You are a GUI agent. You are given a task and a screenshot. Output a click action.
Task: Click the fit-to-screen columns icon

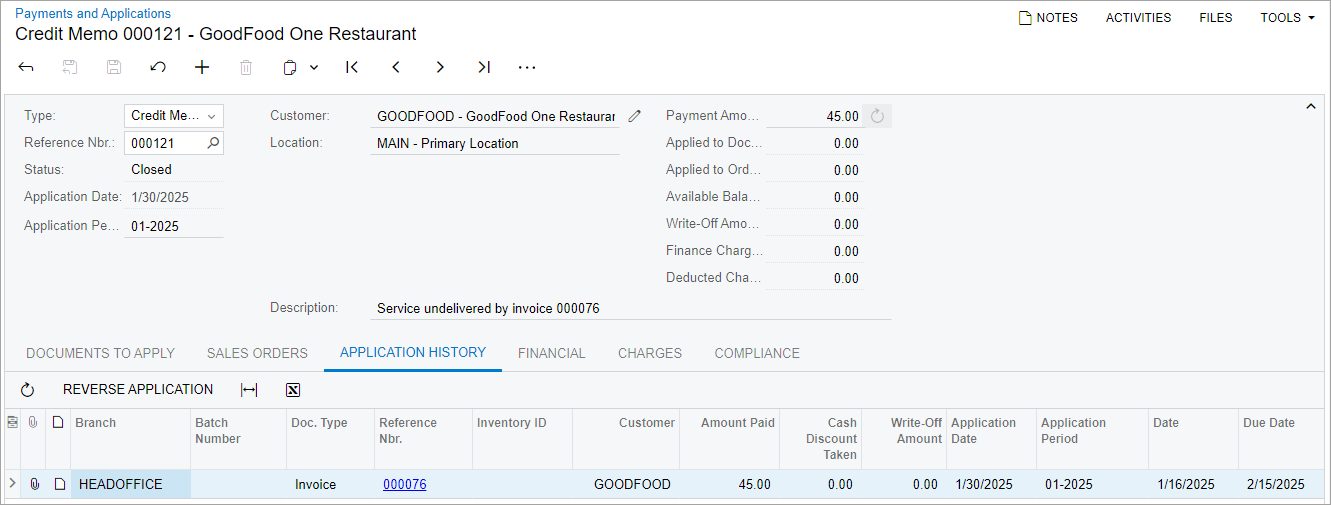point(249,390)
